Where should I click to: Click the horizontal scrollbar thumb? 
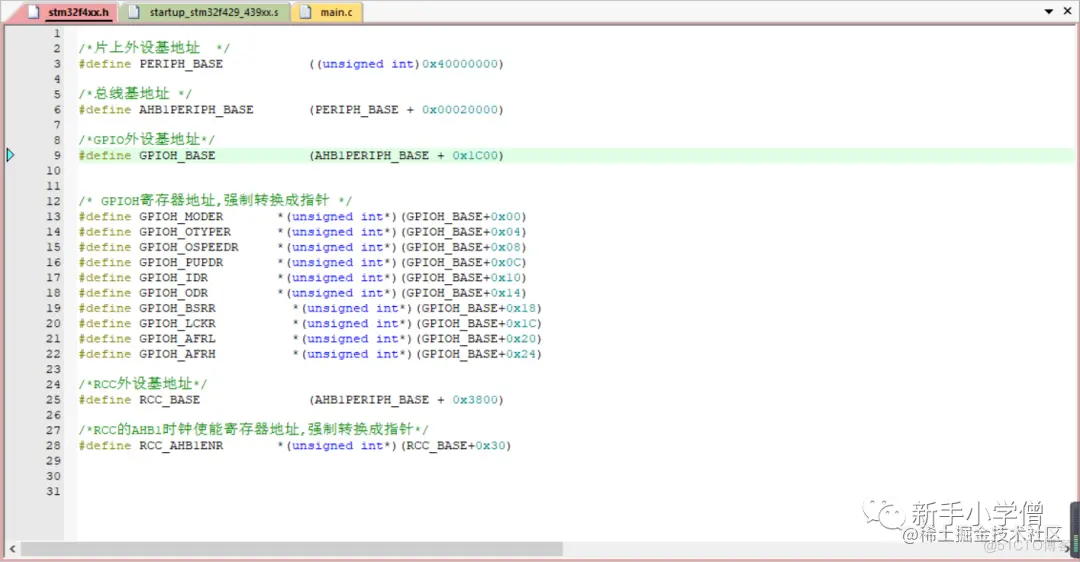[x=292, y=549]
